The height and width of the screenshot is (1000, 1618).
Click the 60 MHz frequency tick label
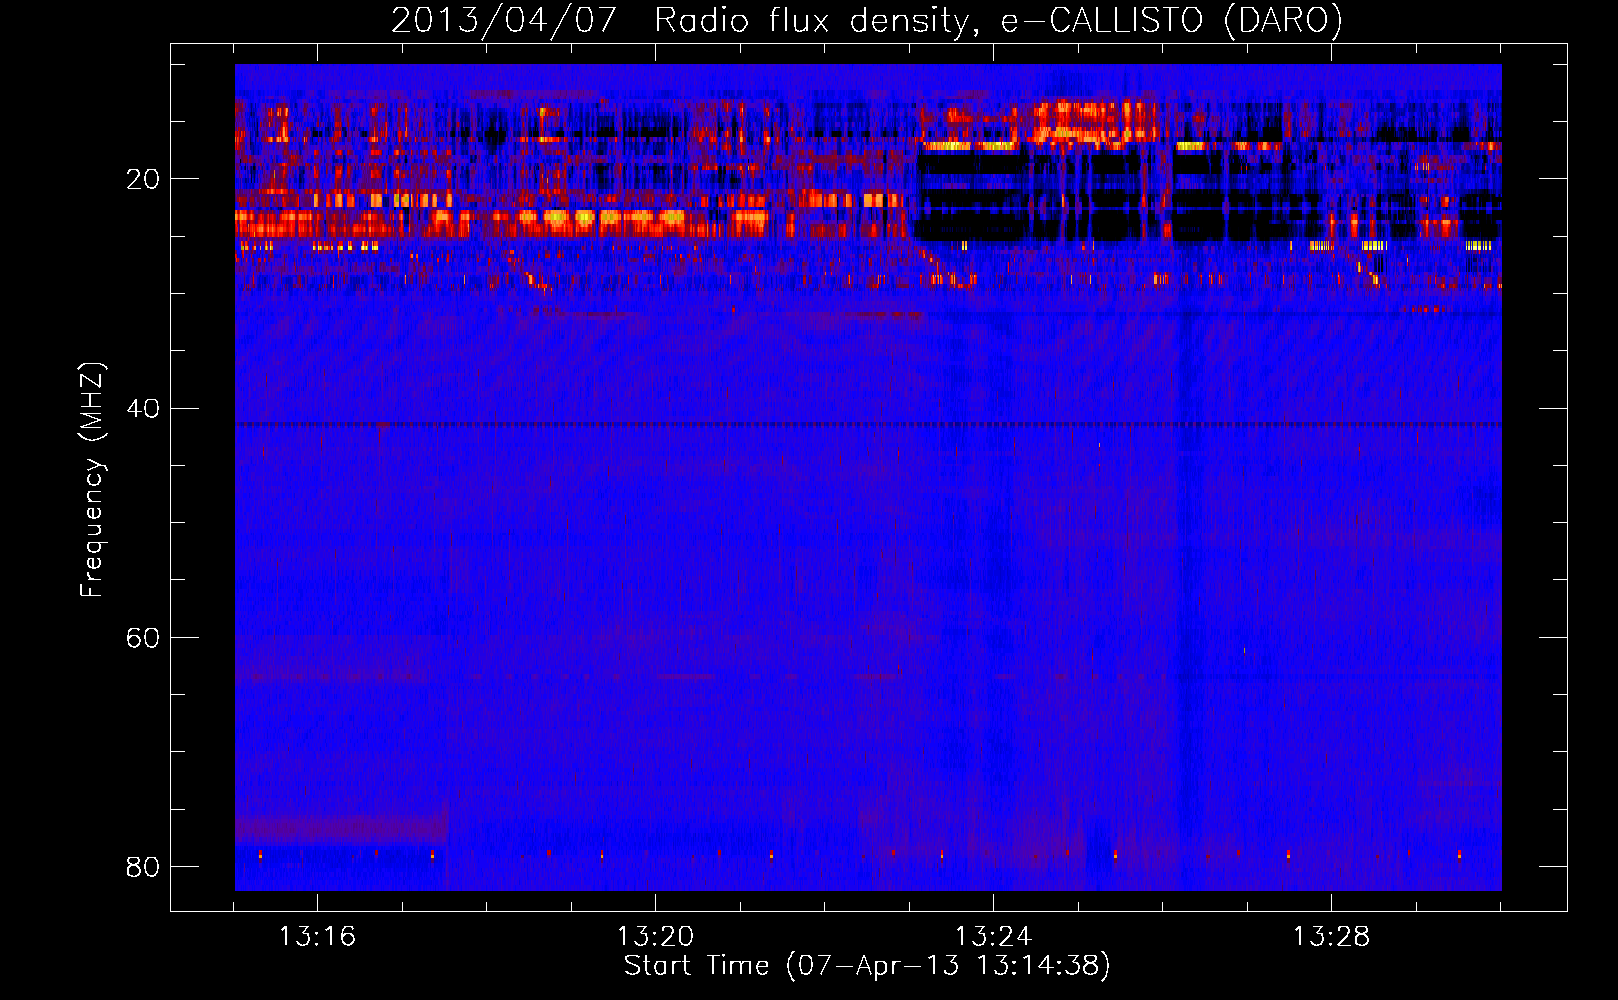[142, 638]
